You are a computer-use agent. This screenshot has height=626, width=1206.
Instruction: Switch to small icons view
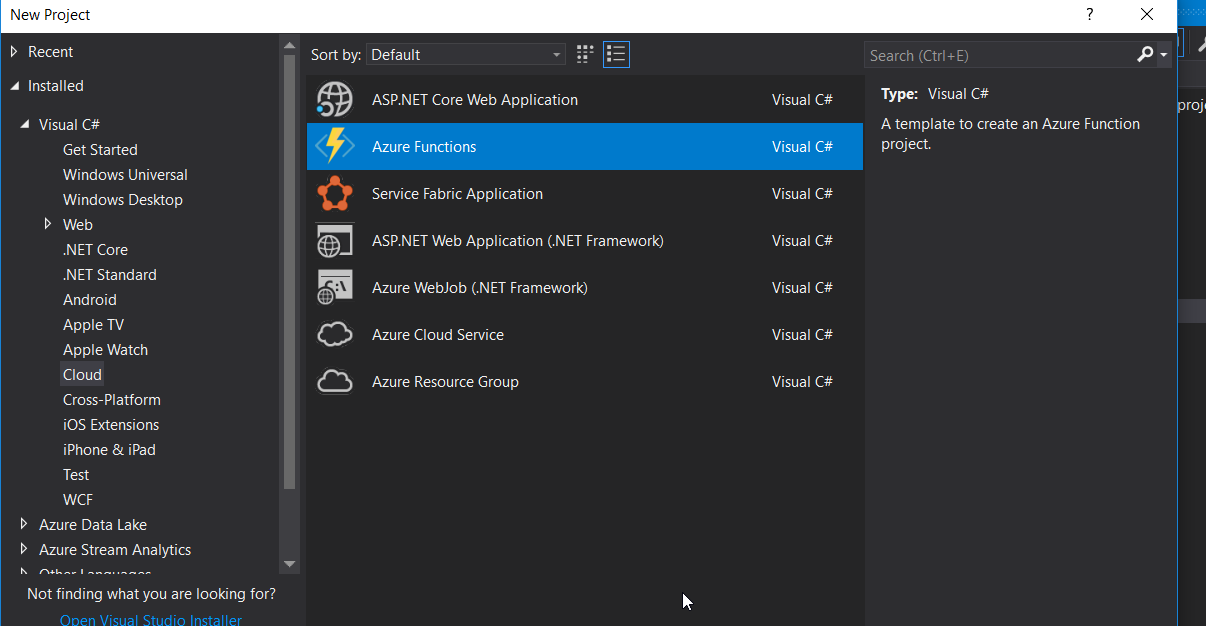[x=586, y=54]
